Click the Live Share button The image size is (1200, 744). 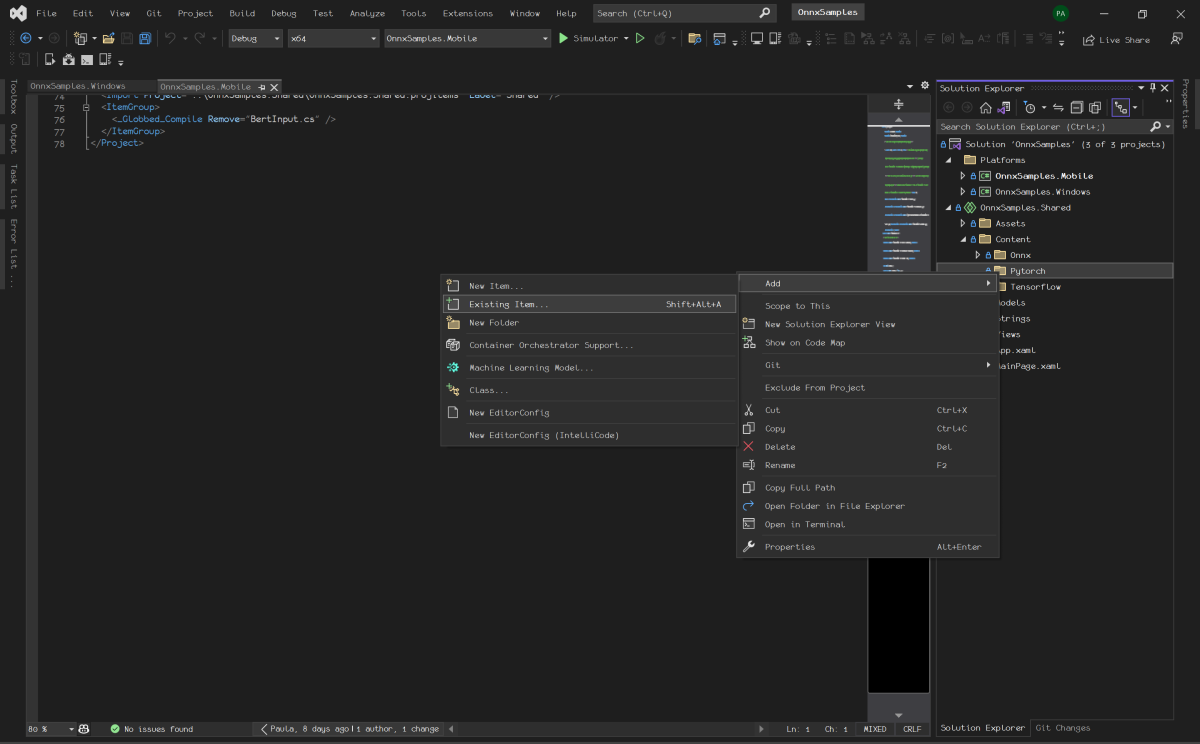coord(1116,40)
